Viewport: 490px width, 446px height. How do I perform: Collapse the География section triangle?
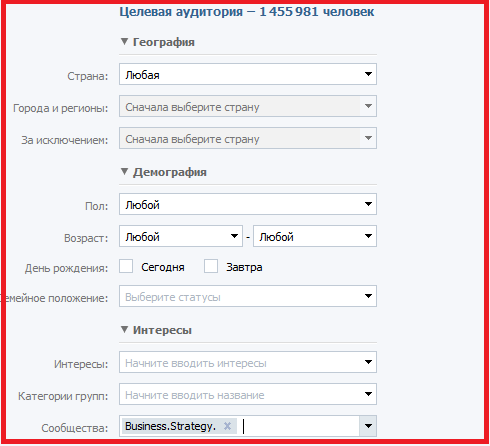pos(124,42)
